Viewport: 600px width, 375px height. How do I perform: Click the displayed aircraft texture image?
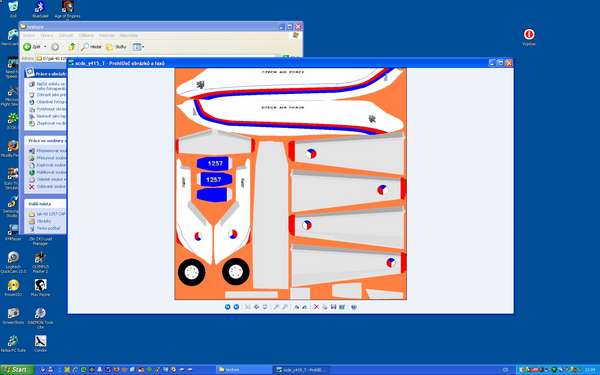coord(290,184)
